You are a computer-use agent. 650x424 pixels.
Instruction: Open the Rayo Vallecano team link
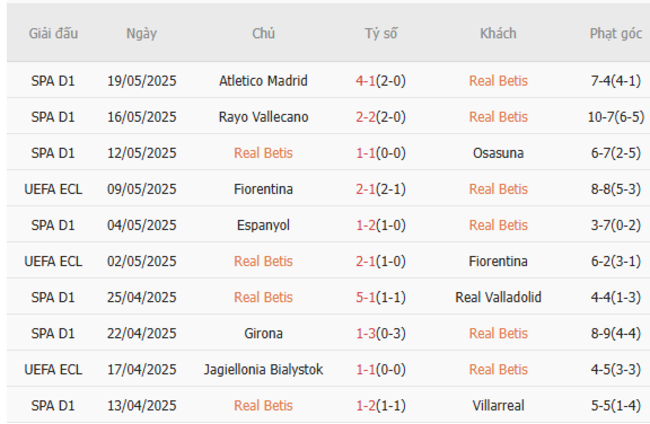click(263, 117)
